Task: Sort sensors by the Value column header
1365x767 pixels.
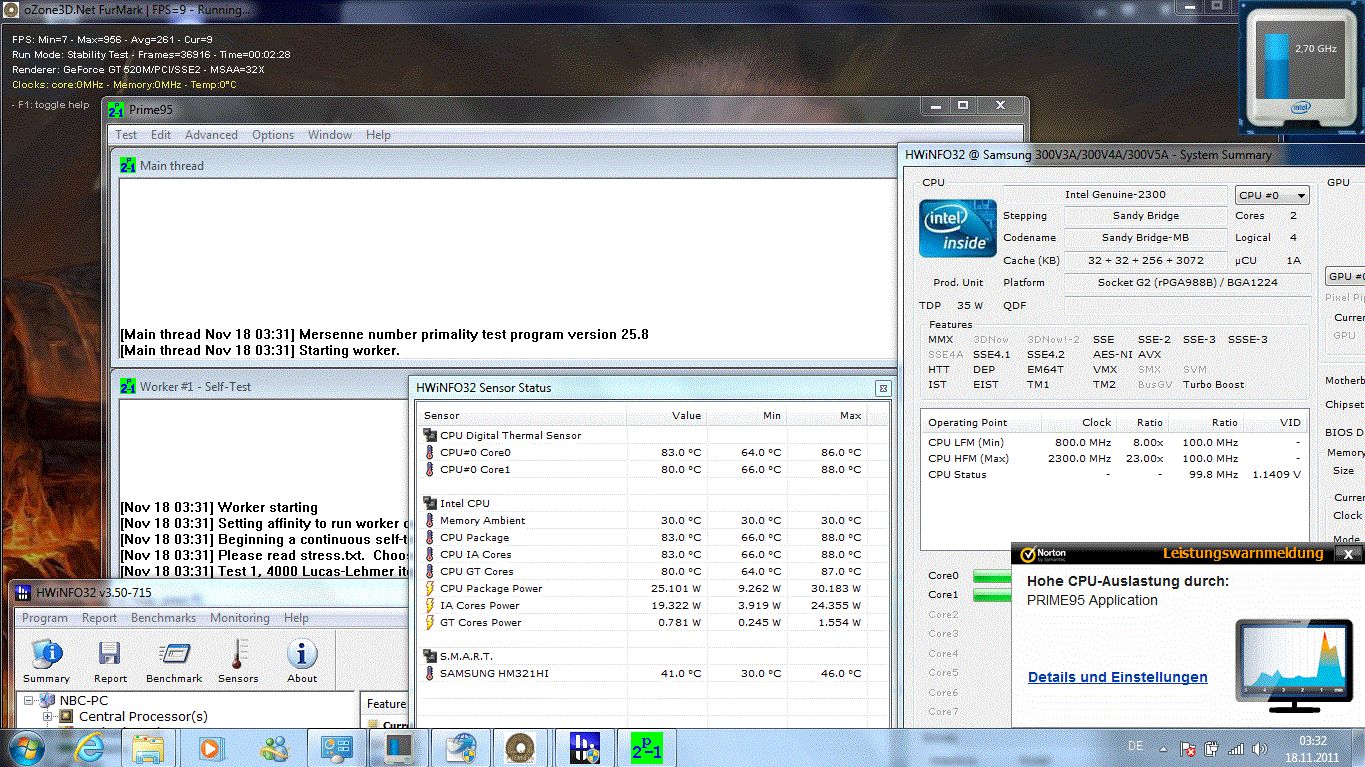Action: (666, 415)
